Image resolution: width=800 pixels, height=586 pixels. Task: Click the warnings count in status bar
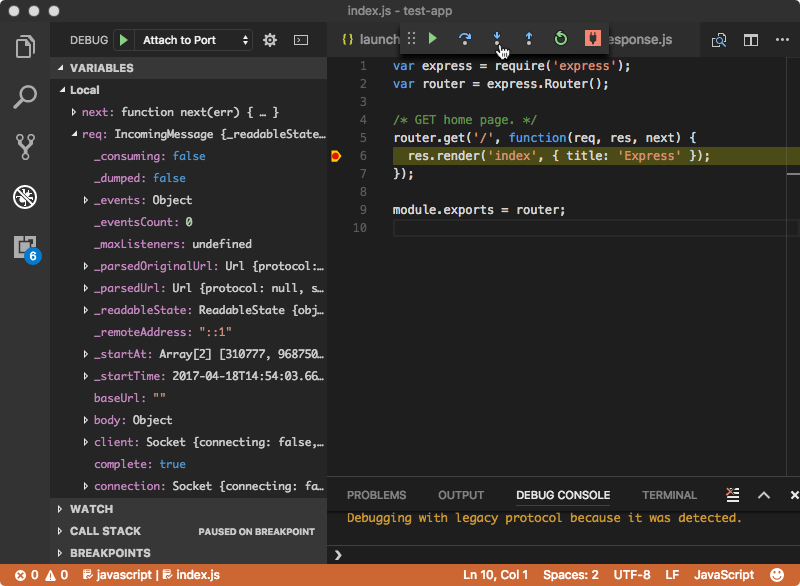(57, 575)
